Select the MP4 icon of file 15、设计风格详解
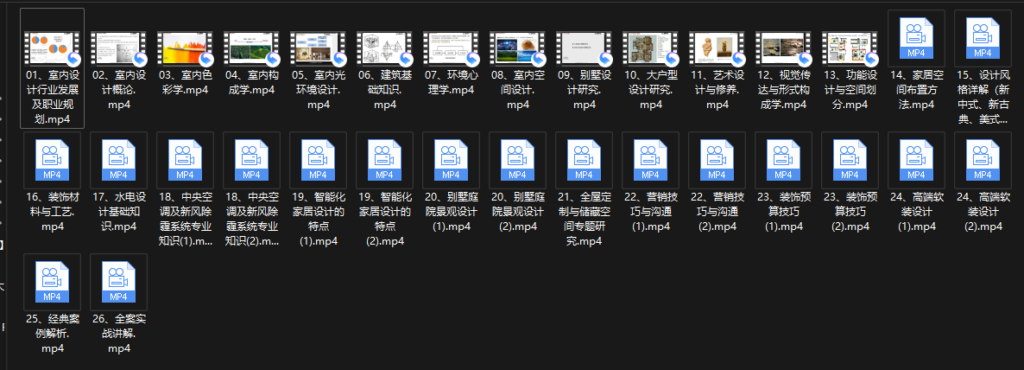This screenshot has width=1024, height=370. [983, 38]
